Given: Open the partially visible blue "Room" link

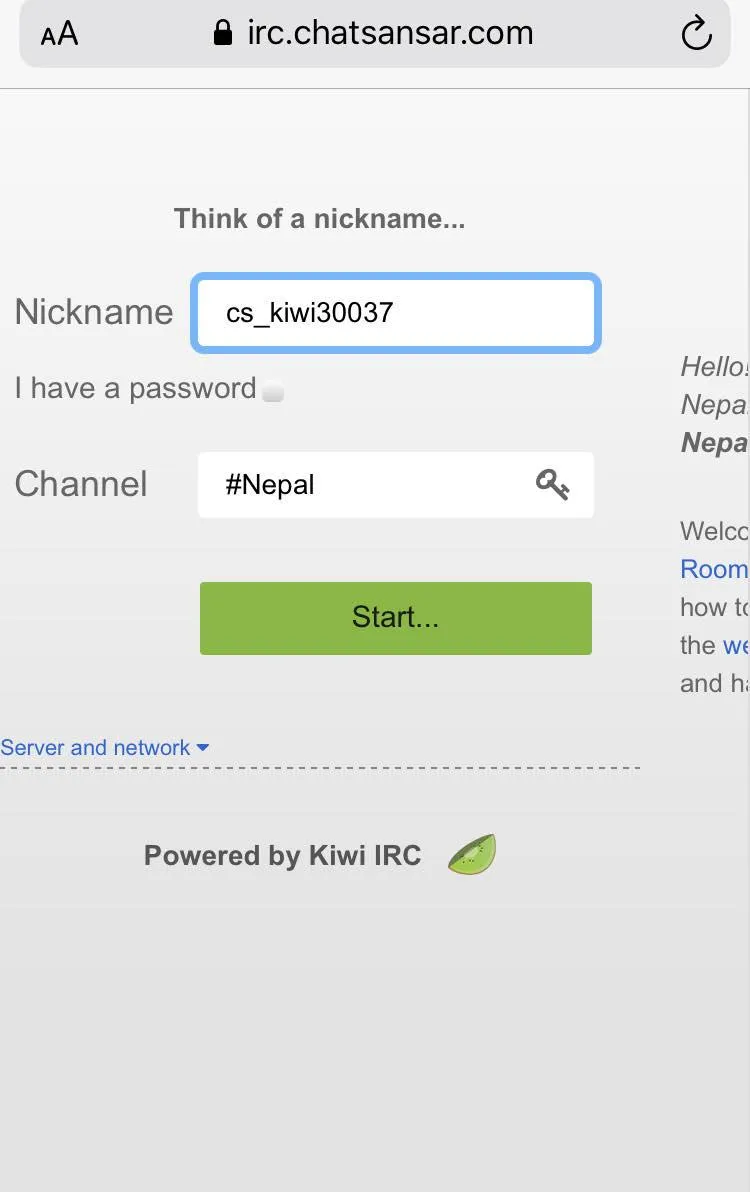Looking at the screenshot, I should coord(714,569).
